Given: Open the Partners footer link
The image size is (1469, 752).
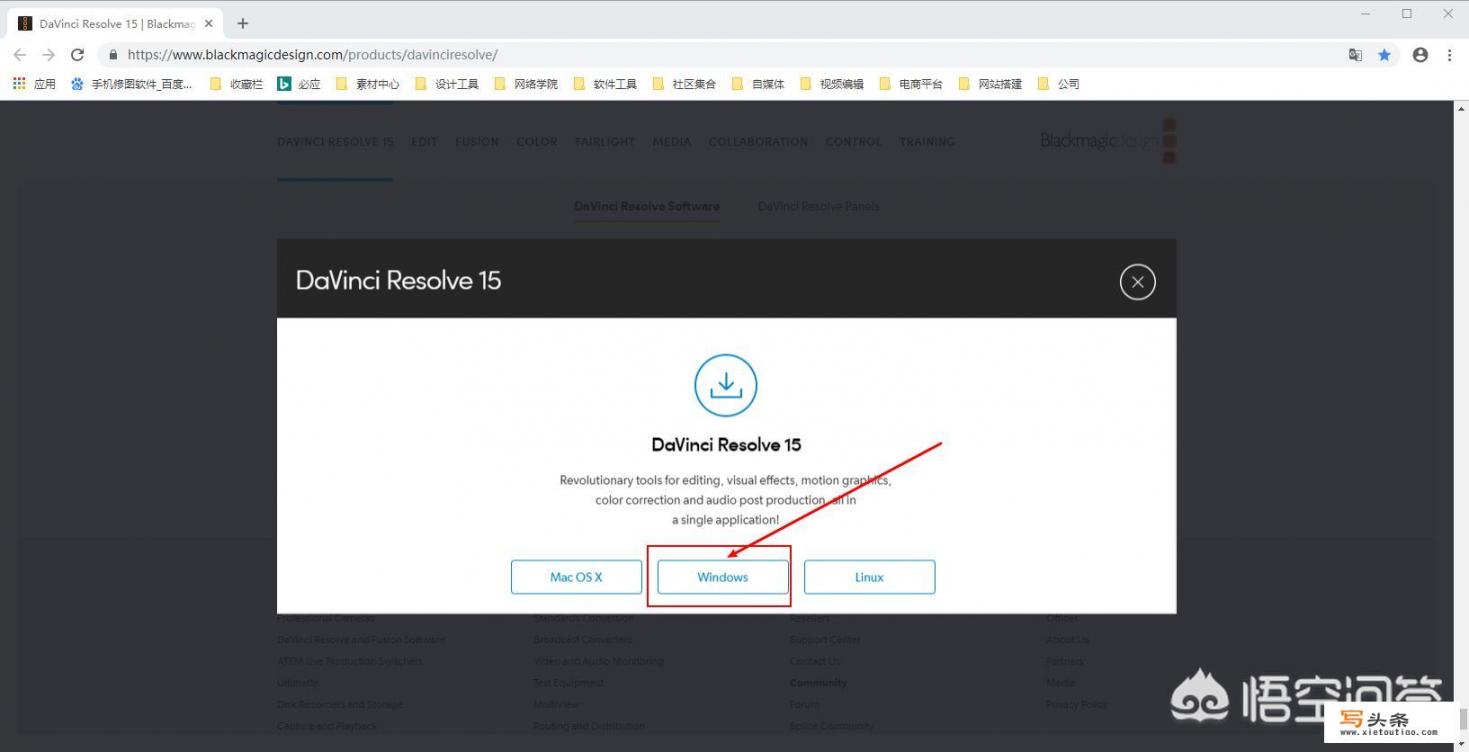Looking at the screenshot, I should coord(1065,661).
